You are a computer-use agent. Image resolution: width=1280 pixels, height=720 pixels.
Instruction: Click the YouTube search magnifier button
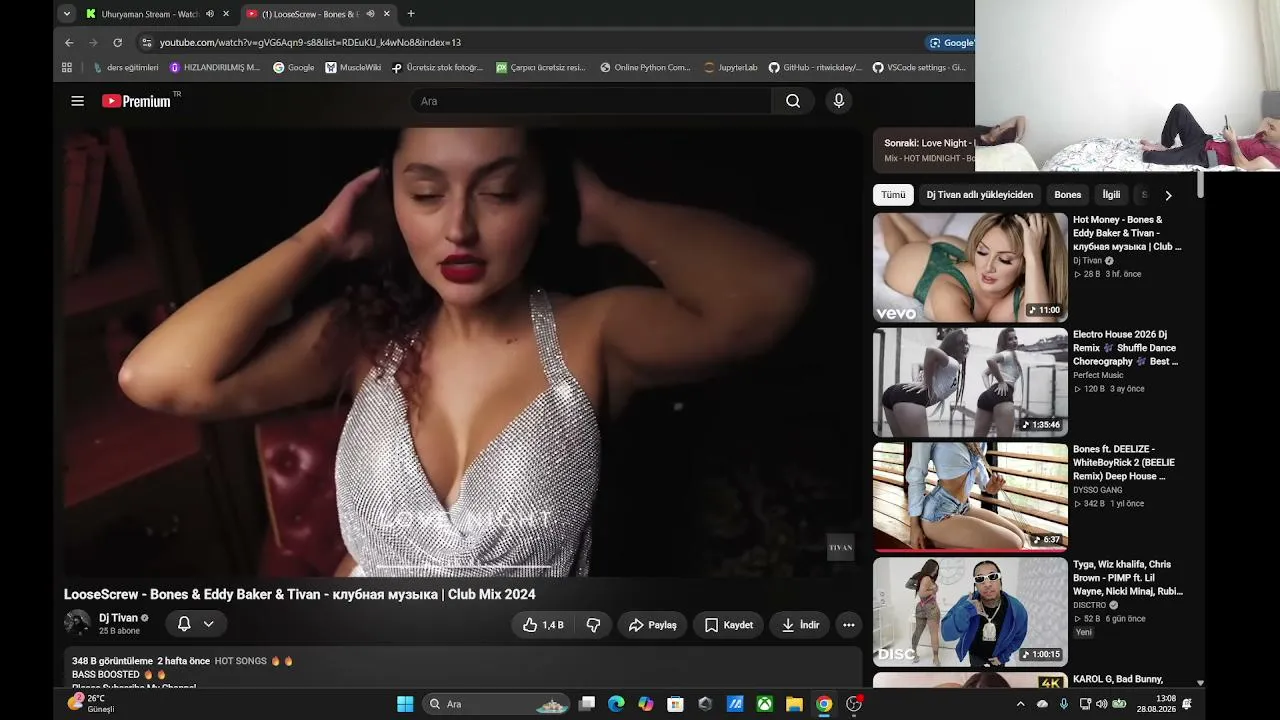click(x=793, y=101)
